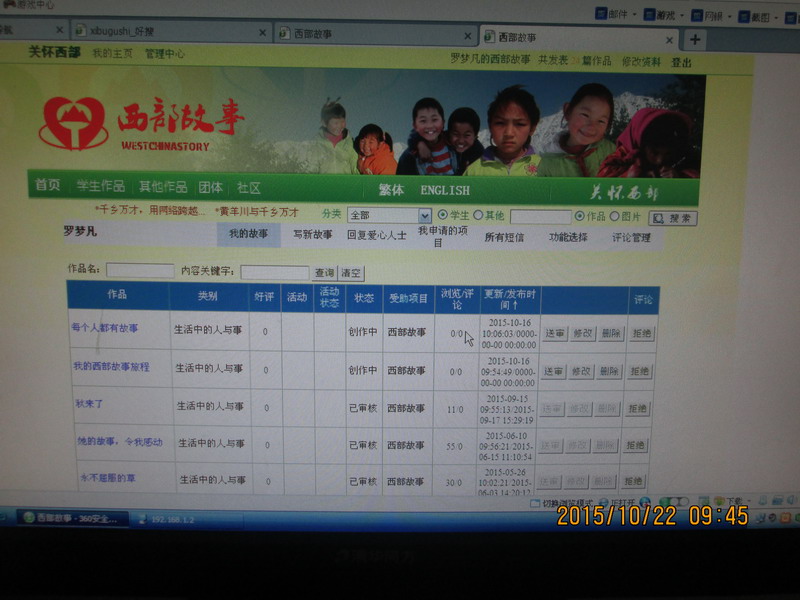Click the 网银 toolbar icon
This screenshot has height=600, width=800.
pos(706,16)
